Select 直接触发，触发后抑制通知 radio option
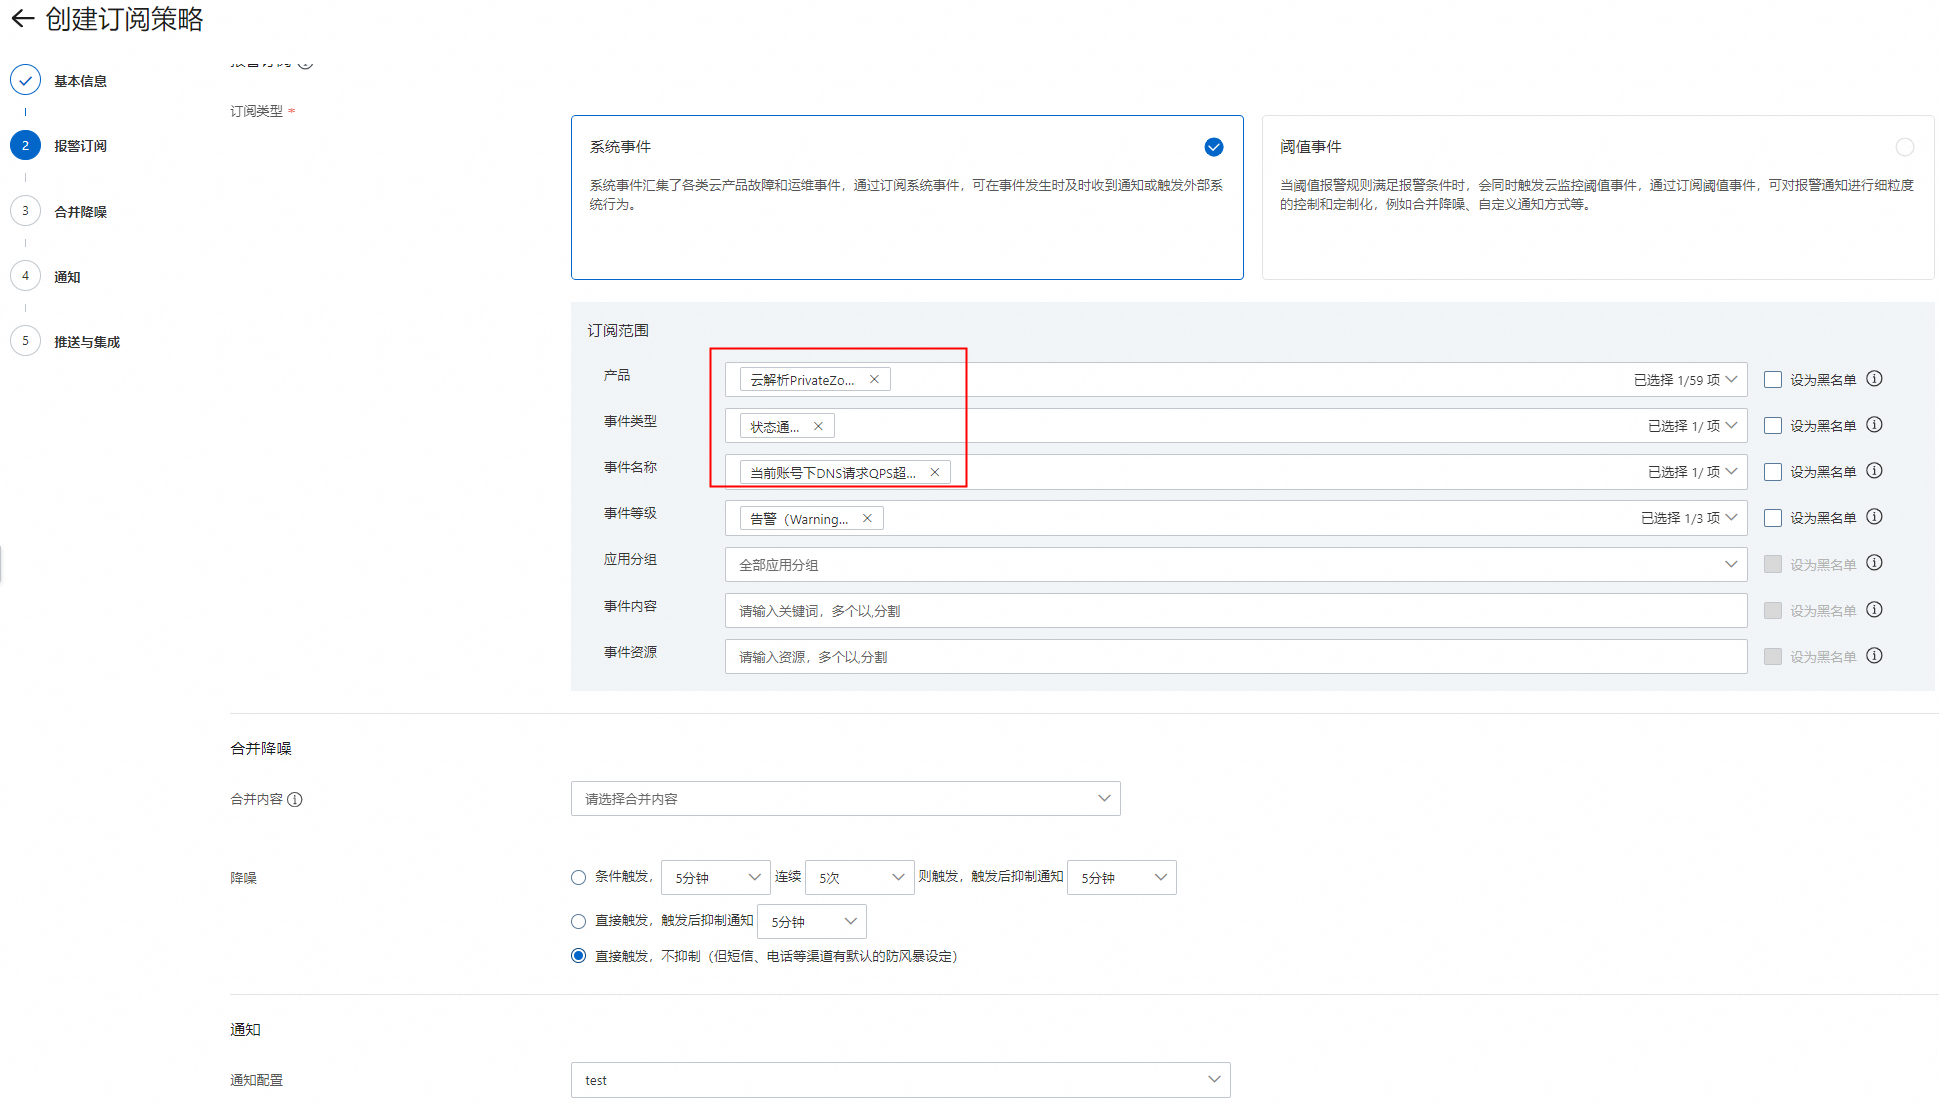 pyautogui.click(x=578, y=921)
